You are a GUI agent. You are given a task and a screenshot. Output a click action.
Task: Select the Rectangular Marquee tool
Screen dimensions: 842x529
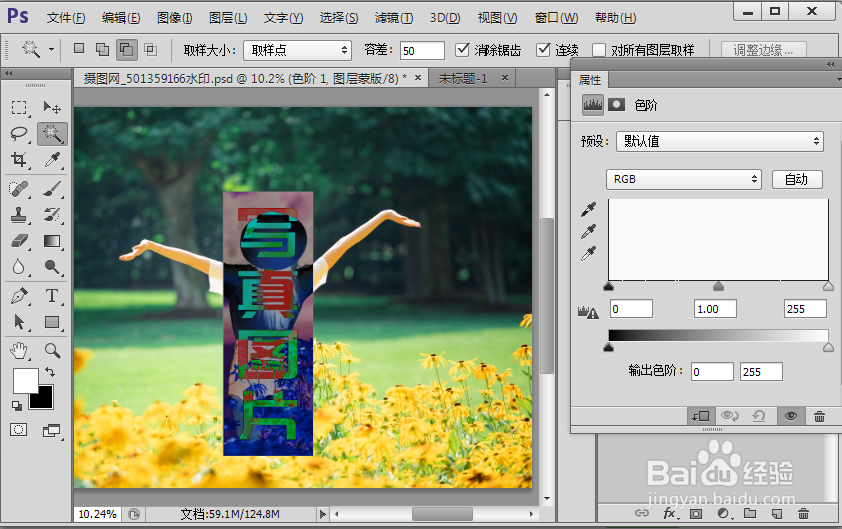click(x=19, y=107)
